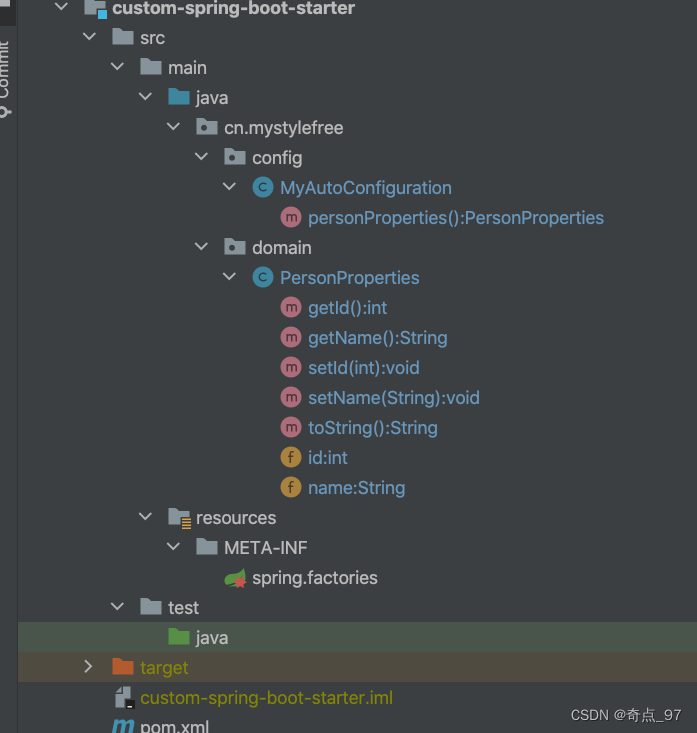The height and width of the screenshot is (733, 697).
Task: Click the PersonProperties class icon
Action: point(263,278)
